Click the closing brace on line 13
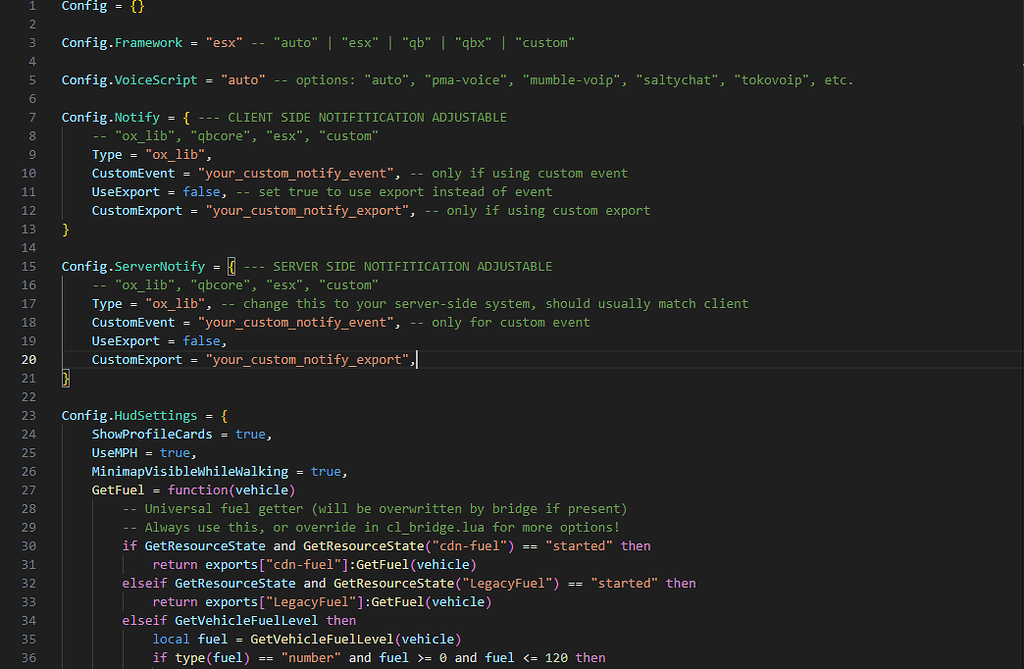1024x669 pixels. 65,229
